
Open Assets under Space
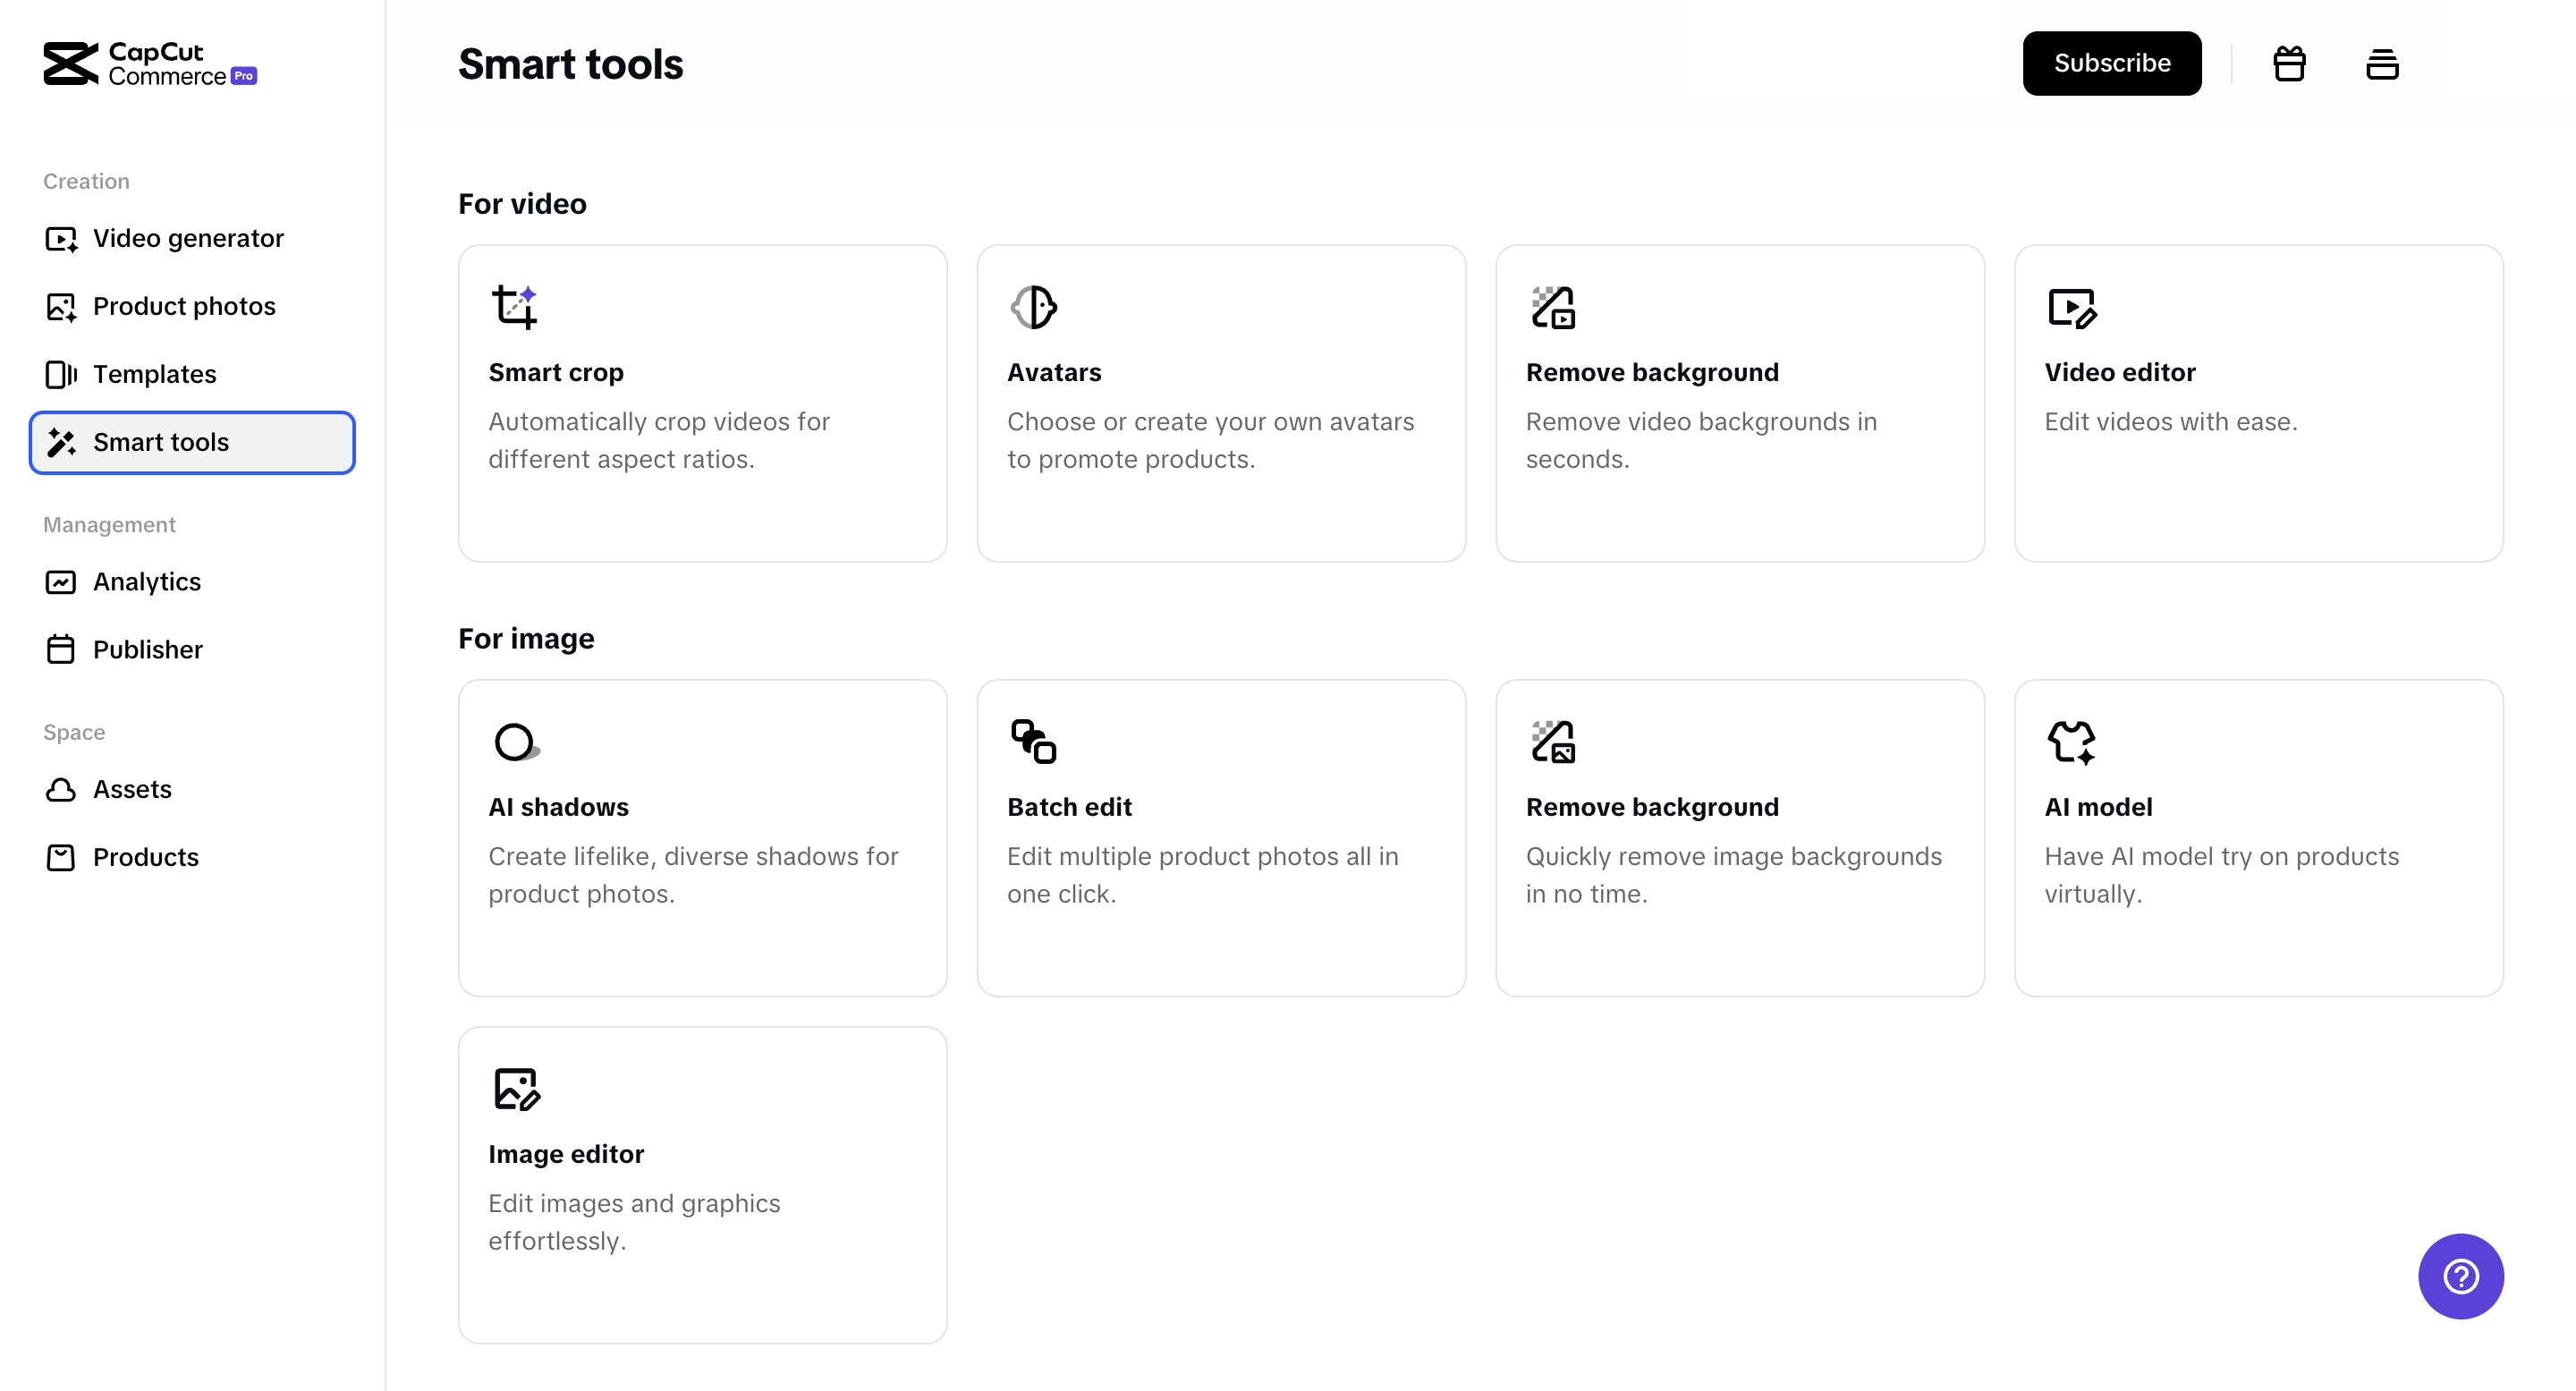point(132,790)
